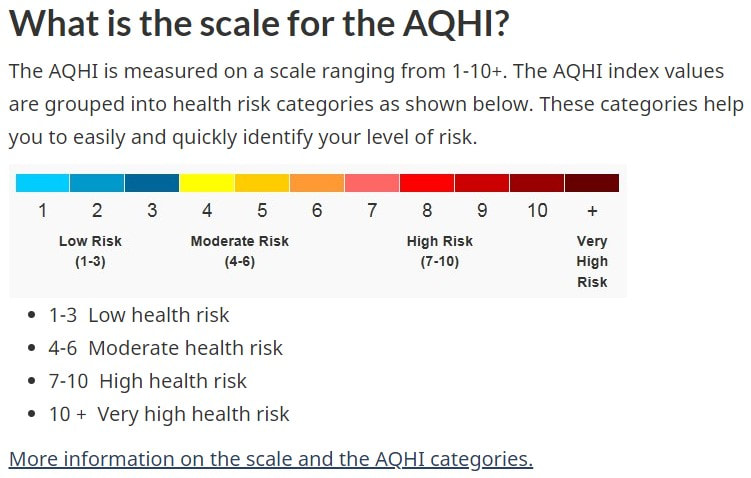Image resolution: width=751 pixels, height=478 pixels.
Task: Click the golden yellow swatch above number 5
Action: click(x=262, y=183)
